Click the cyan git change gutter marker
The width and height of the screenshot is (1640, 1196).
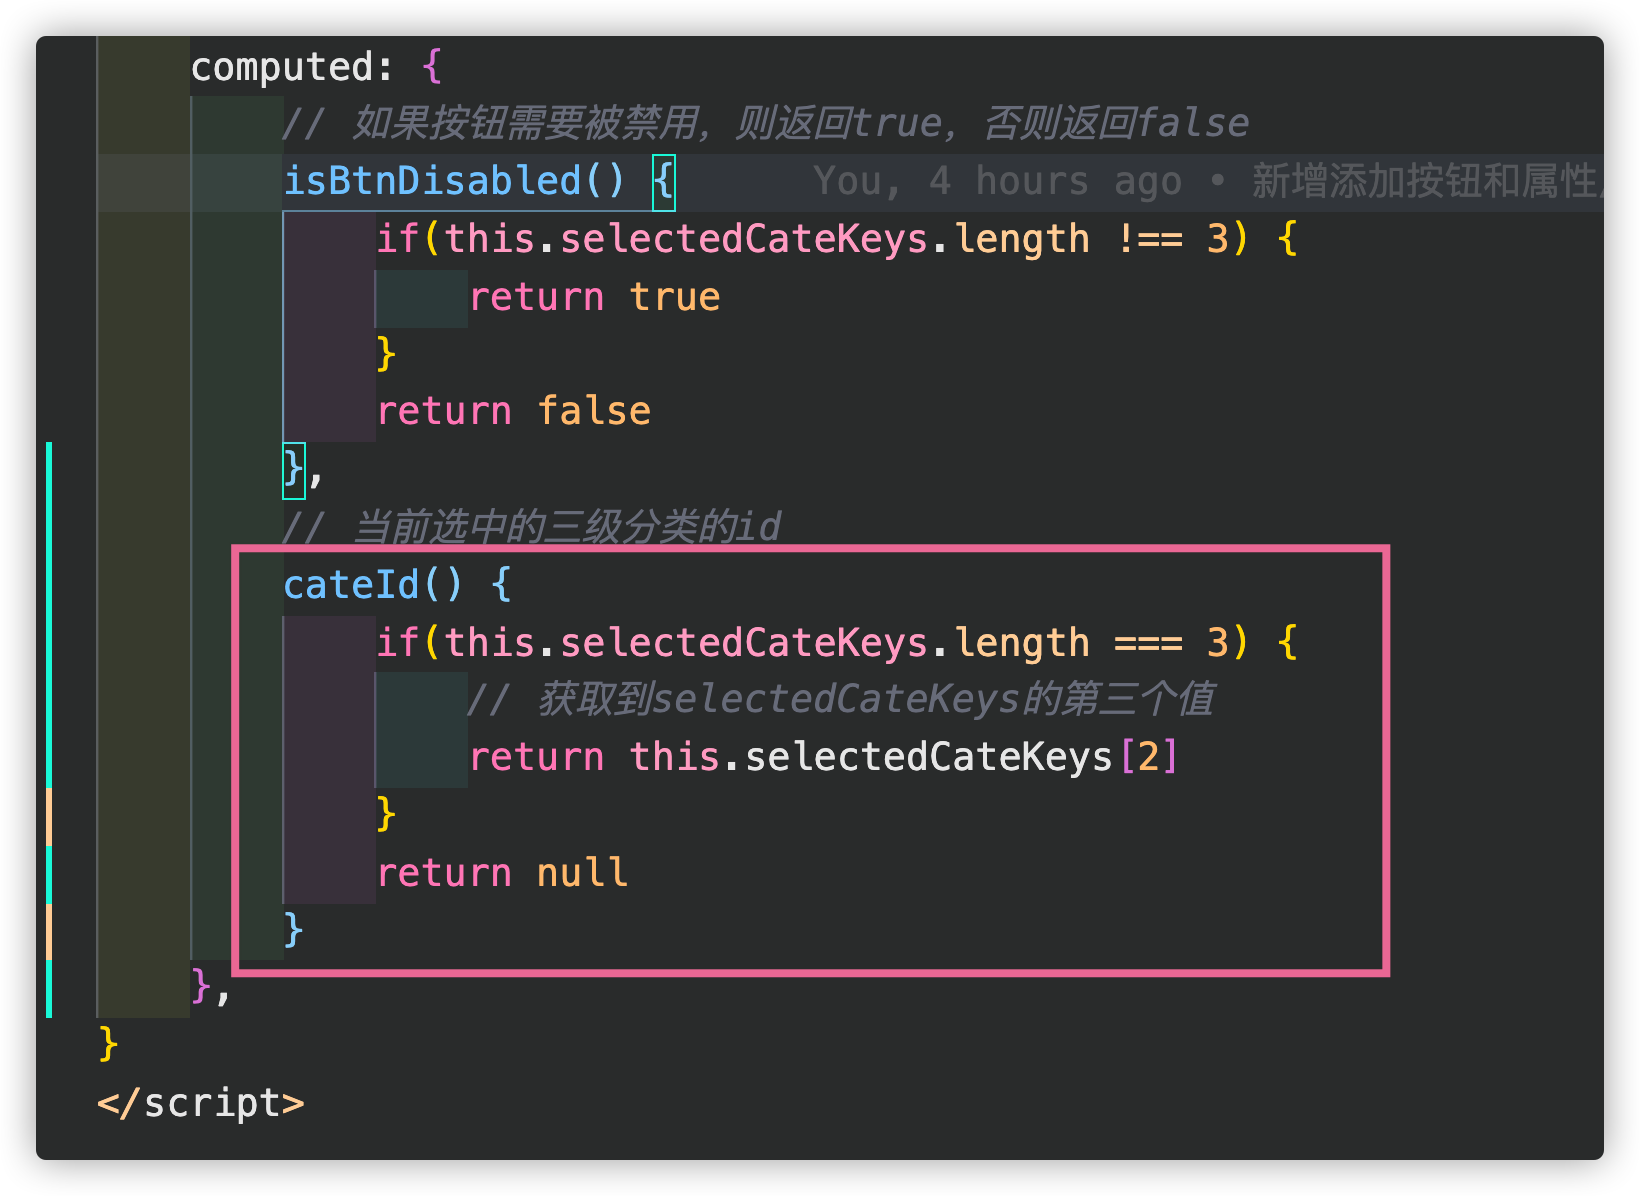(x=48, y=610)
